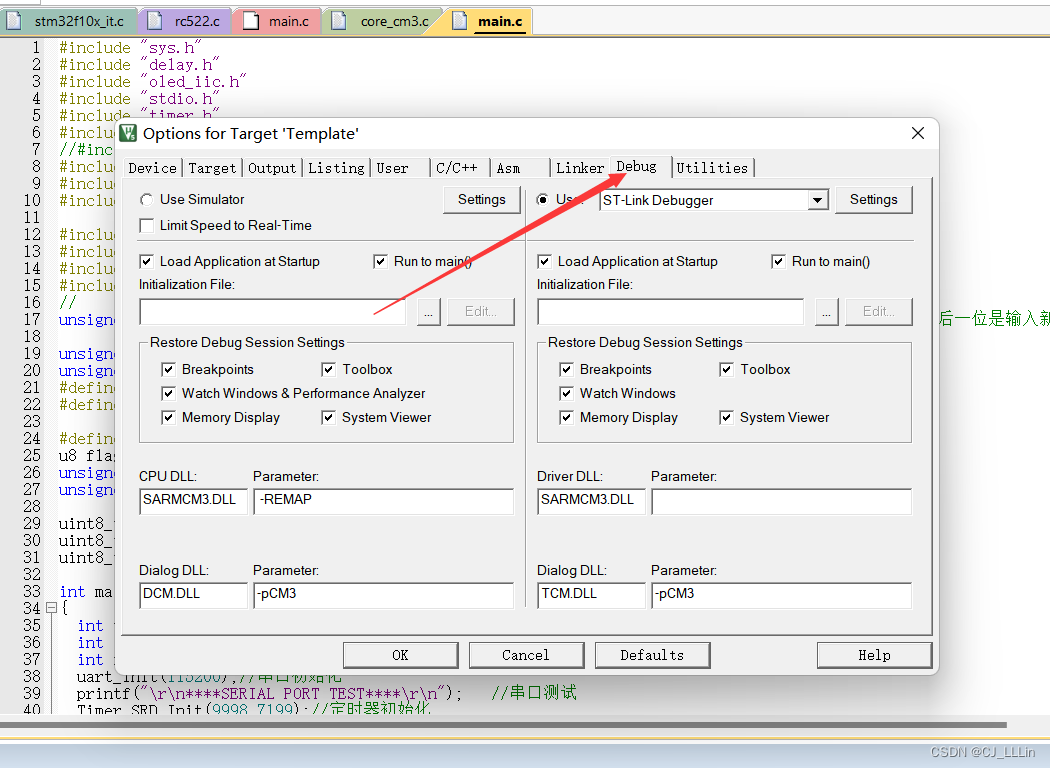The image size is (1050, 768).
Task: Click the document icon on core_cm3.c tab
Action: point(340,20)
